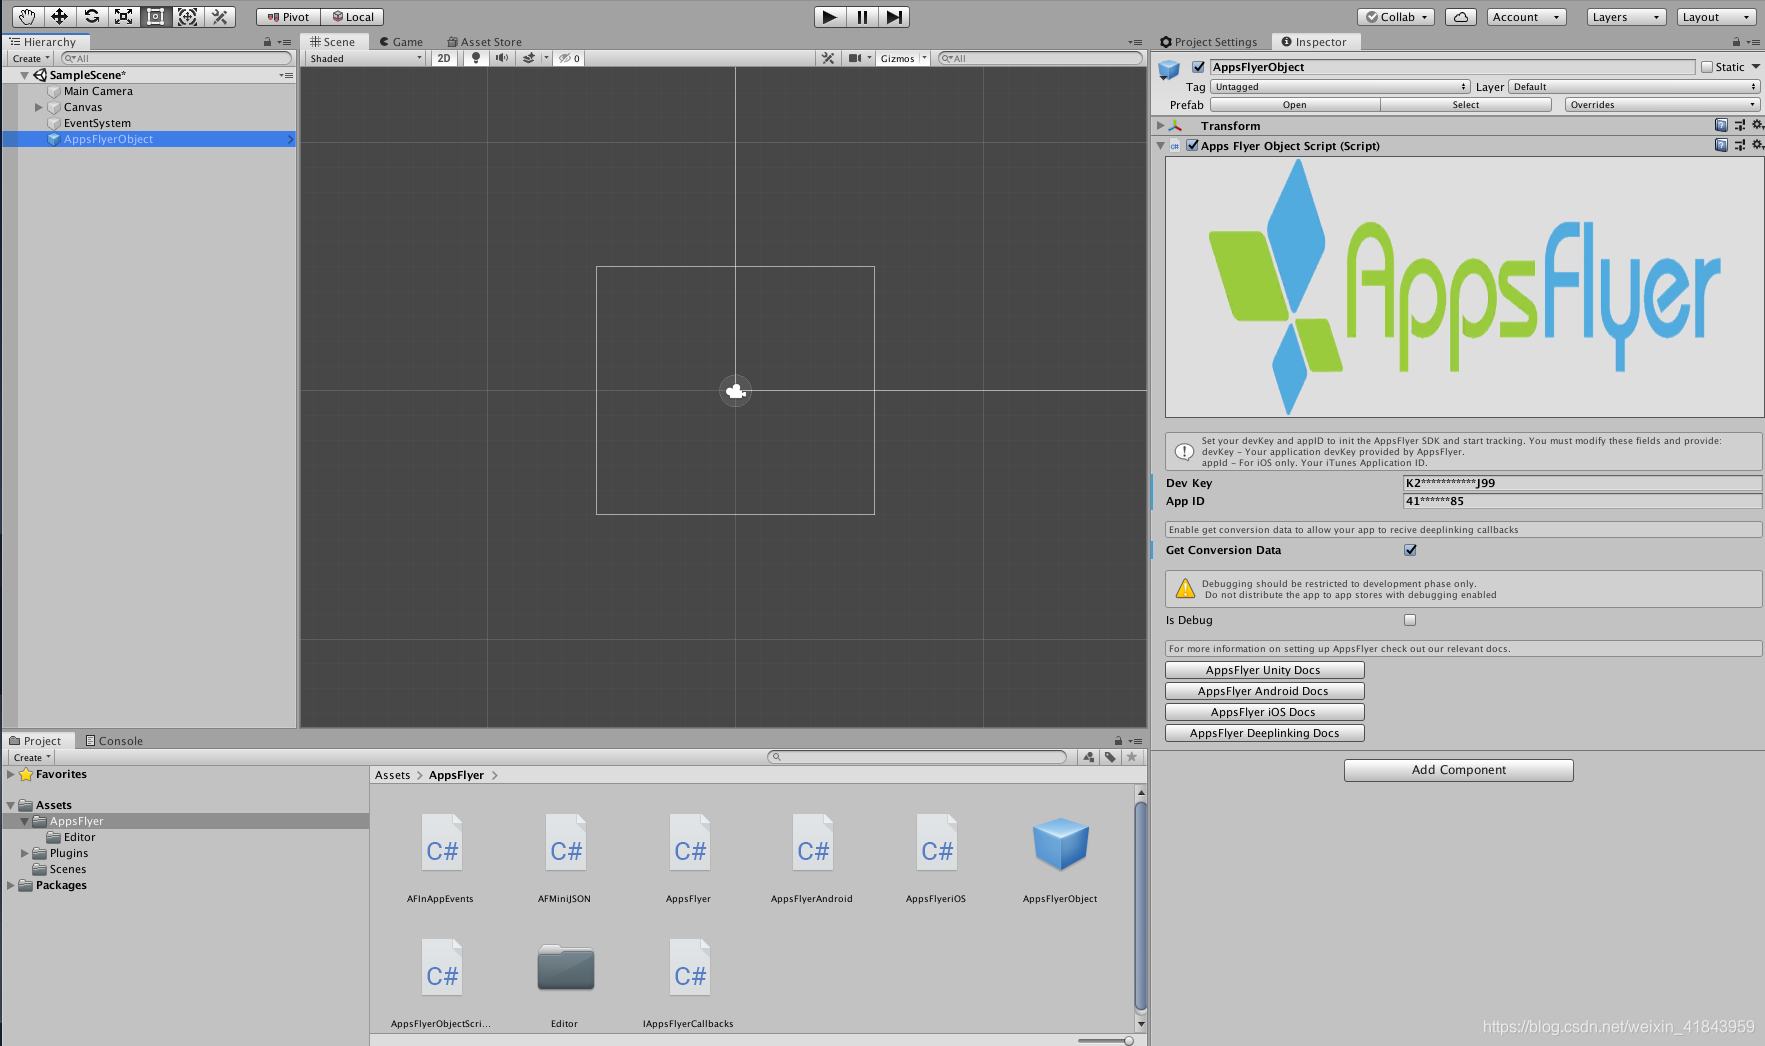Toggle scene lighting bulb icon
Image resolution: width=1765 pixels, height=1046 pixels.
tap(476, 58)
